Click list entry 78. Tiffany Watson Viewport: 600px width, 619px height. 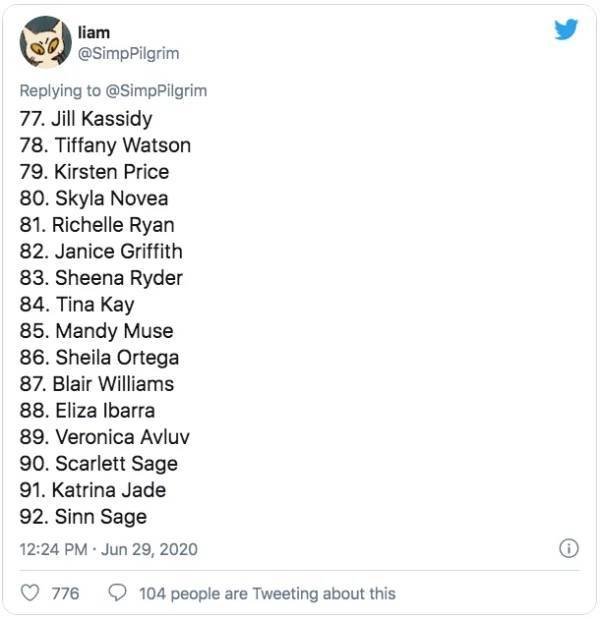click(x=105, y=145)
